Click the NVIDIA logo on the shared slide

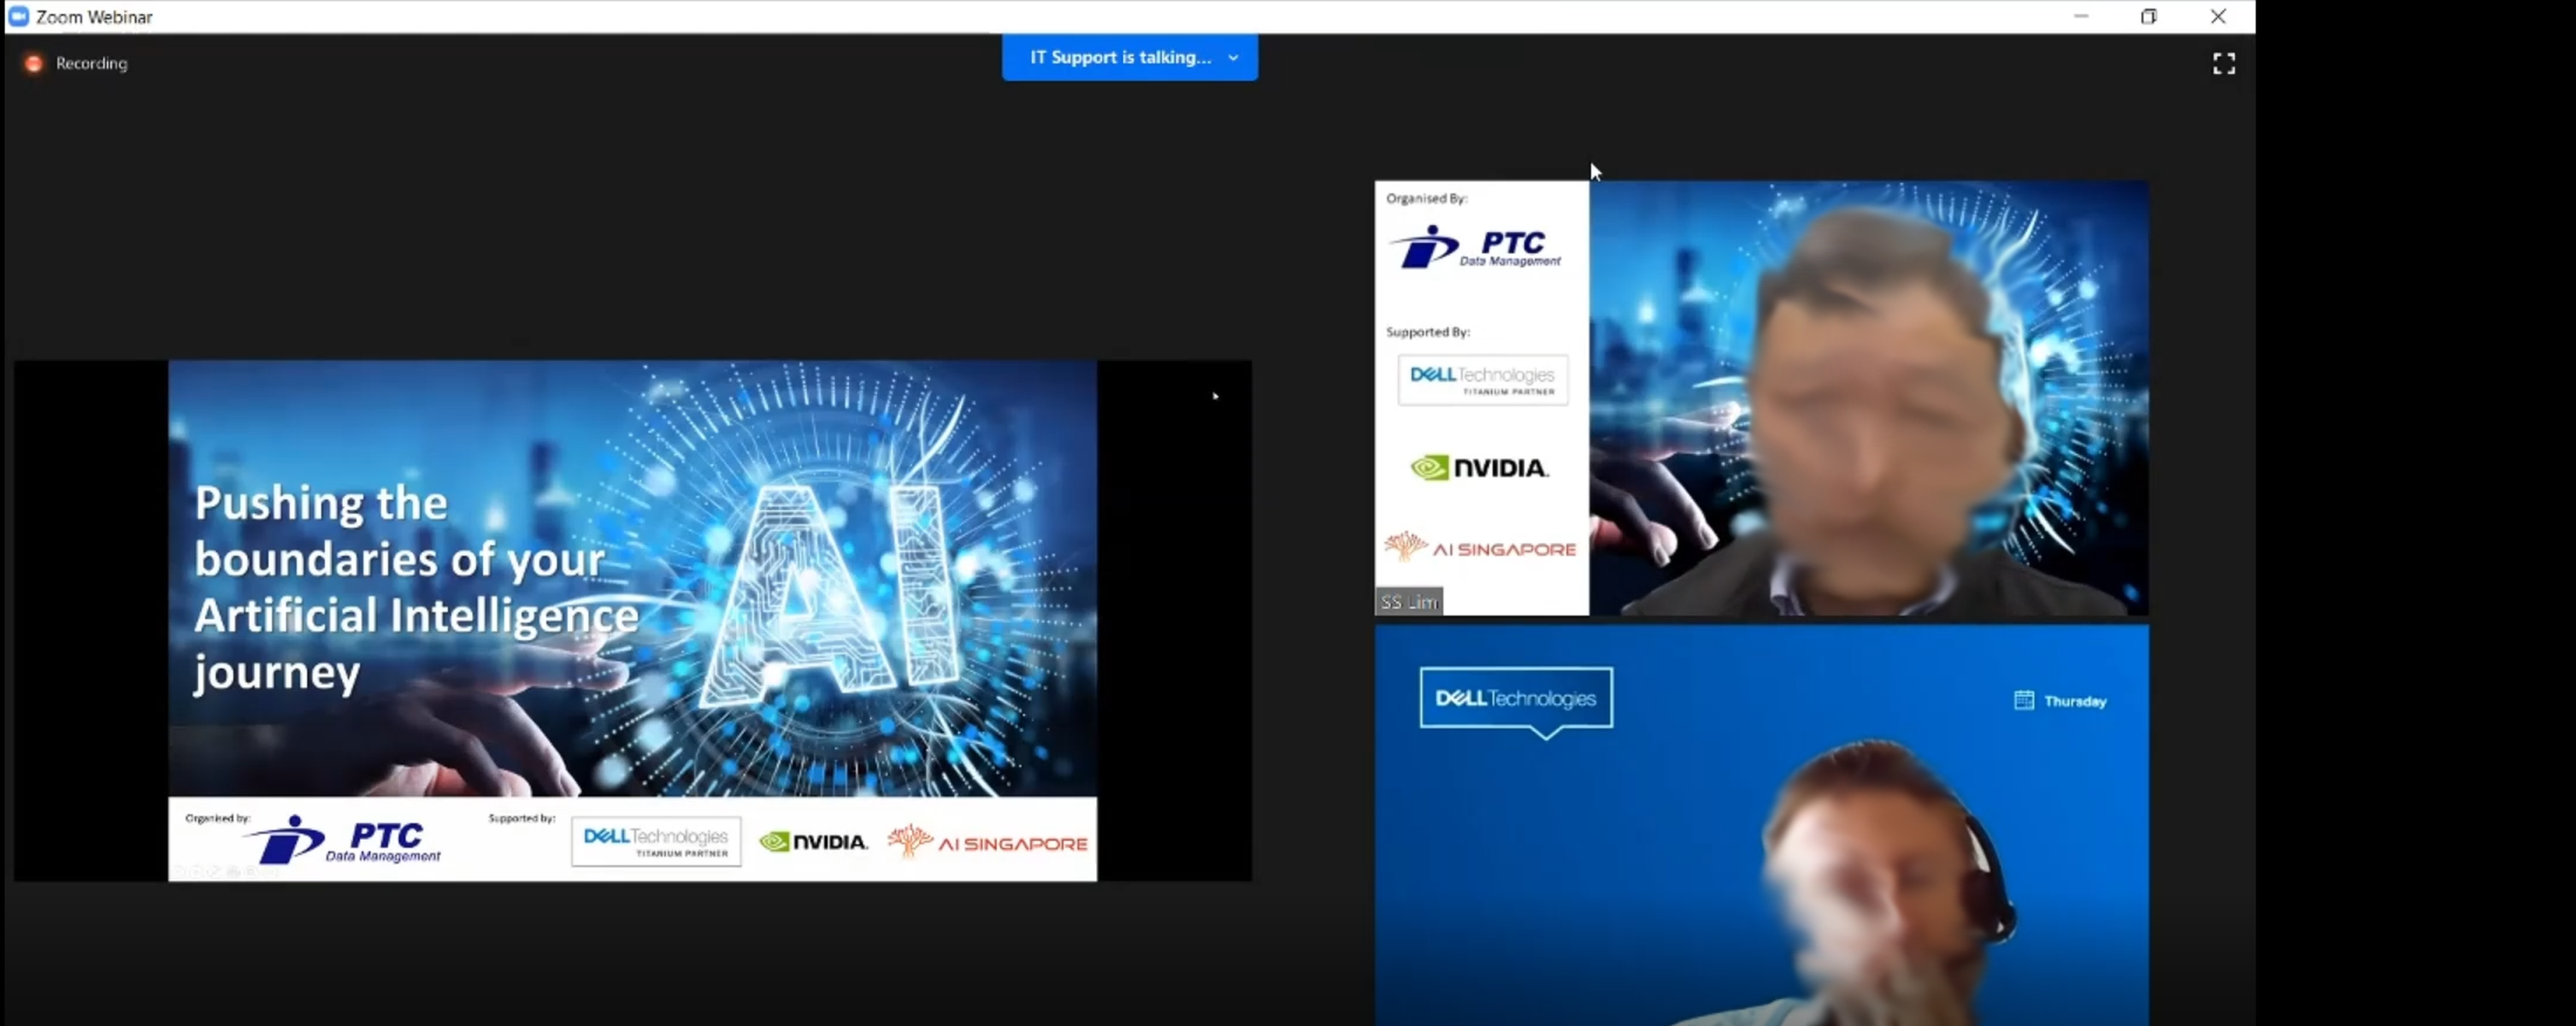click(813, 842)
